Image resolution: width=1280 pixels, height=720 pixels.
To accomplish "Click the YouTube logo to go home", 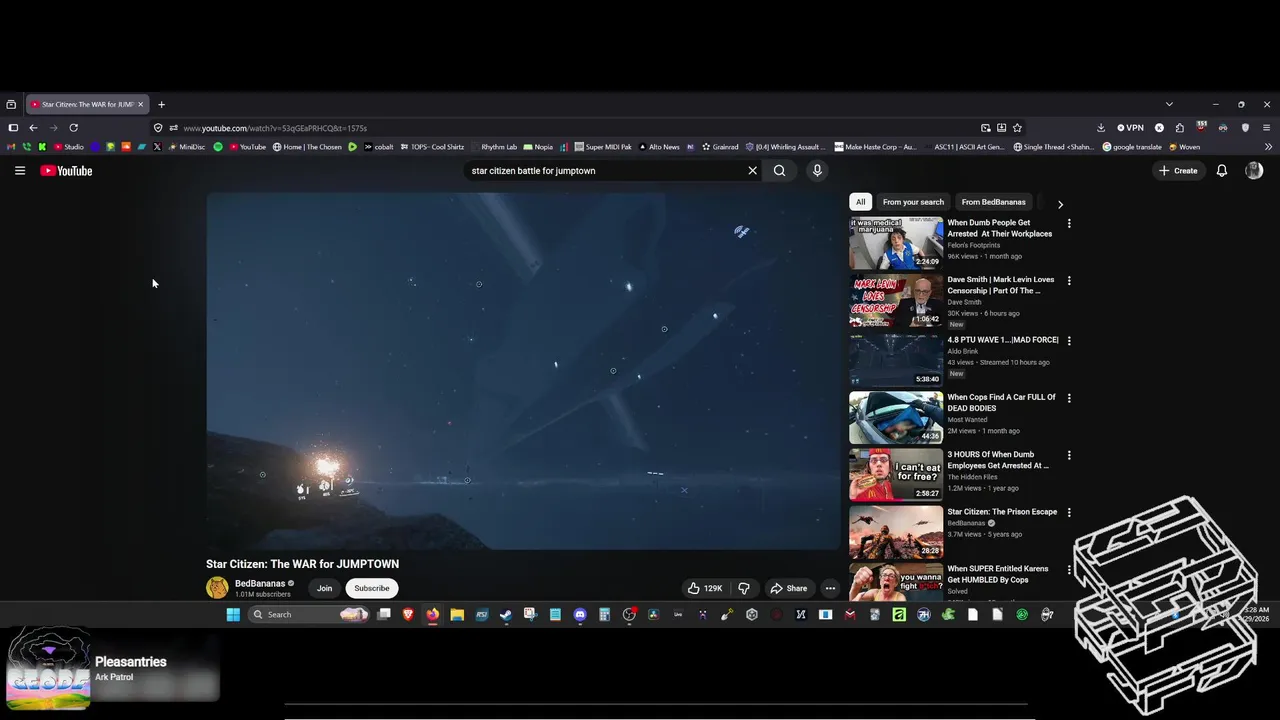I will click(66, 171).
